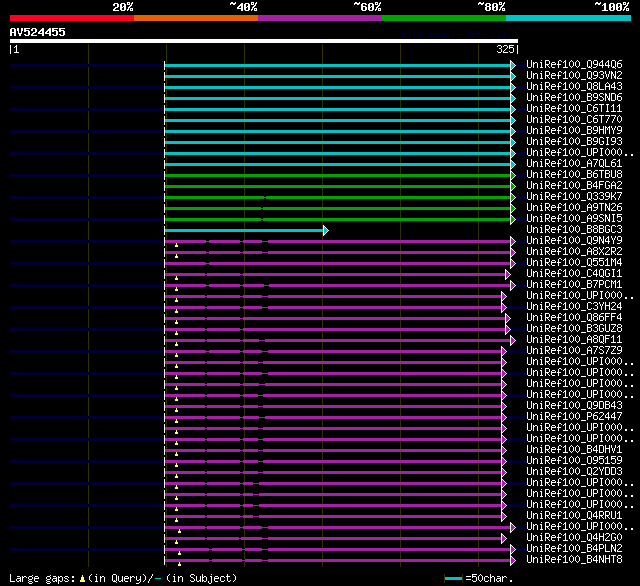Open the UniRef100_Q944Q6 hit label
The width and height of the screenshot is (640, 586).
(x=574, y=64)
